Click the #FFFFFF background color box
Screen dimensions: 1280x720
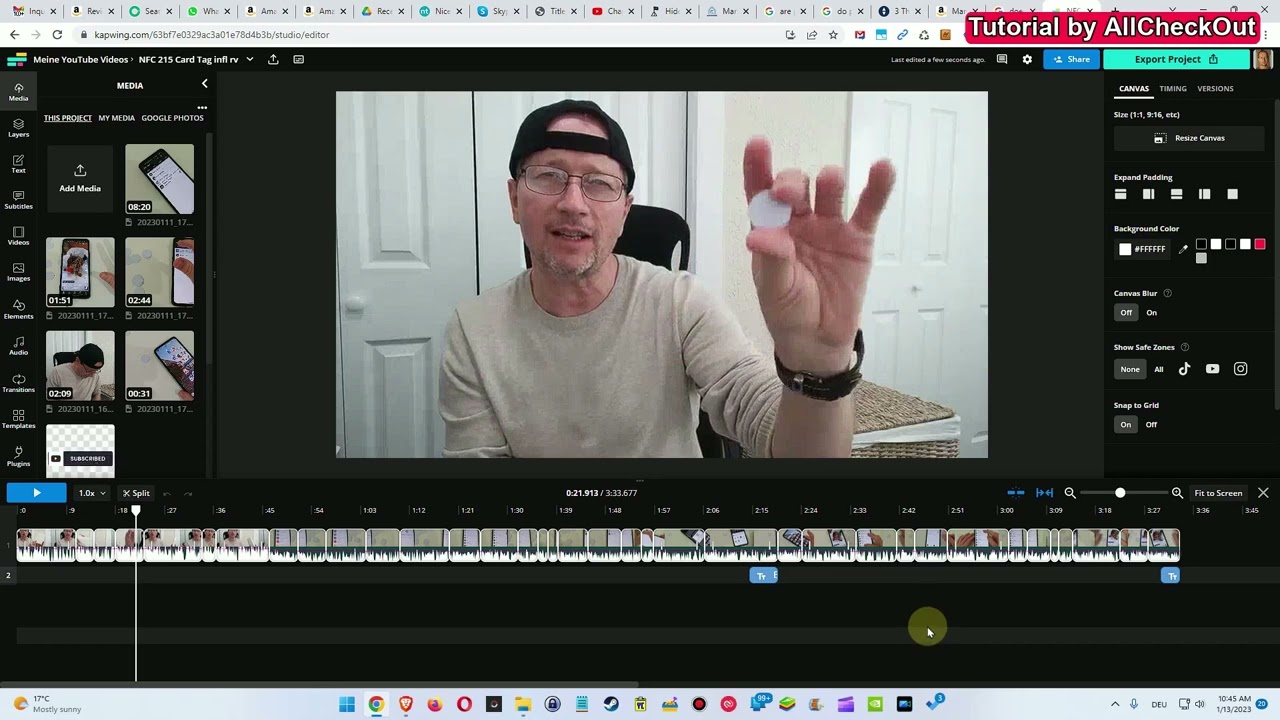(1143, 249)
